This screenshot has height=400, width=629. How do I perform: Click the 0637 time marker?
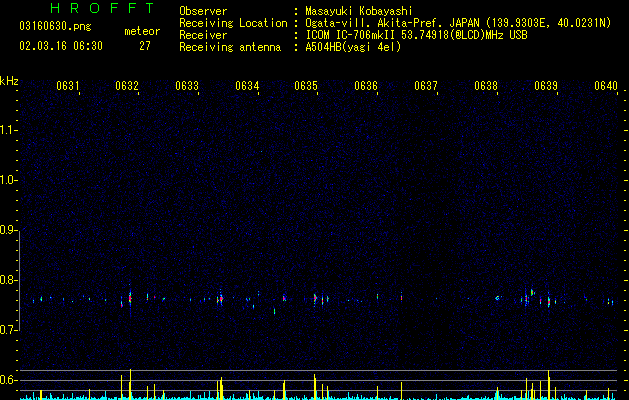426,86
